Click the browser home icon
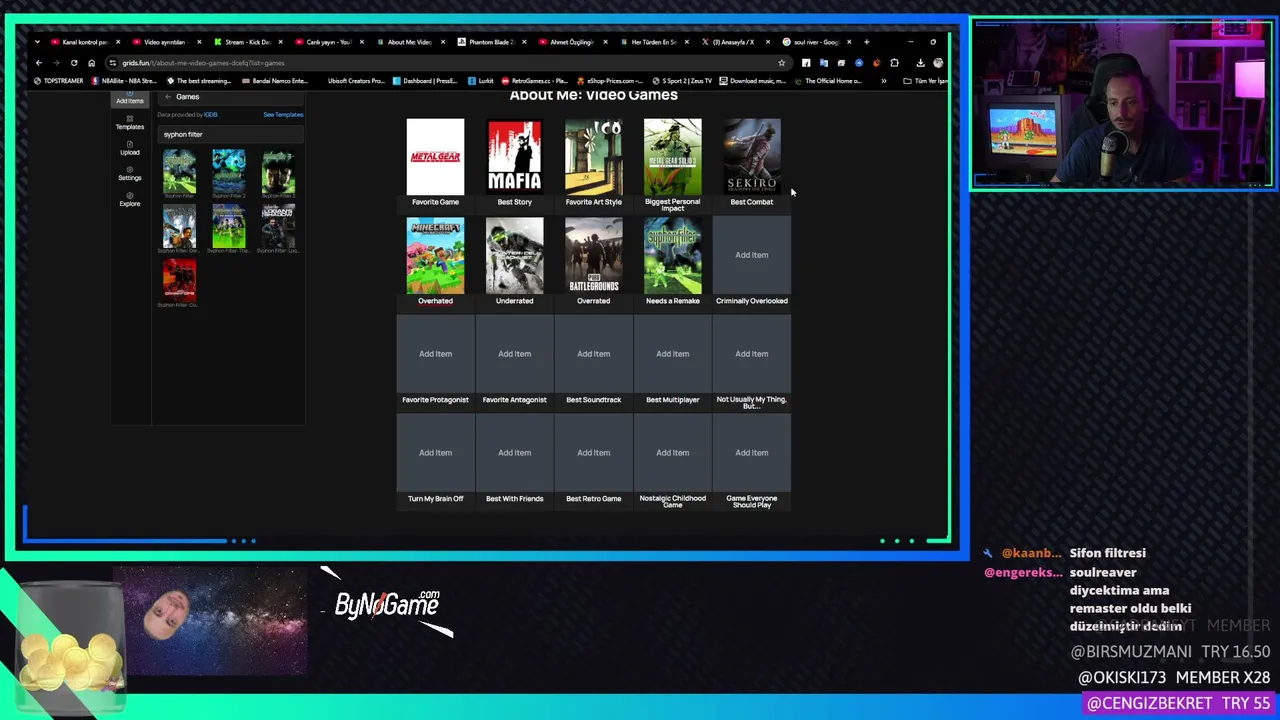 pos(91,63)
